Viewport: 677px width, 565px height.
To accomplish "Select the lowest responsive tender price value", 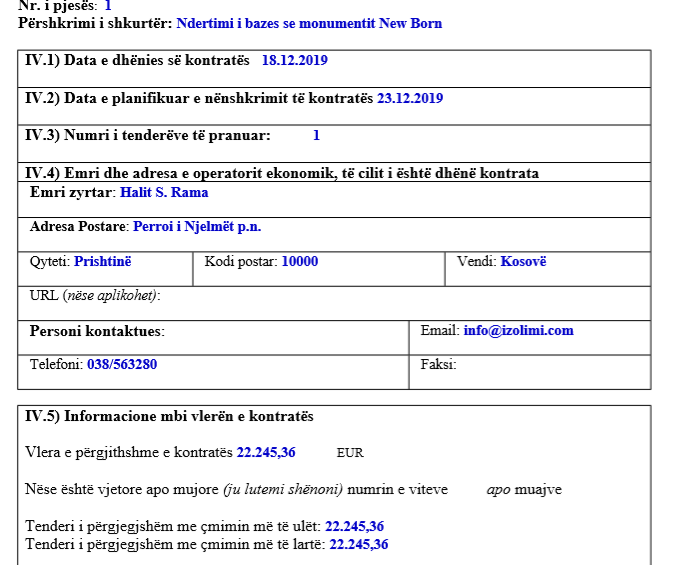I will click(354, 526).
